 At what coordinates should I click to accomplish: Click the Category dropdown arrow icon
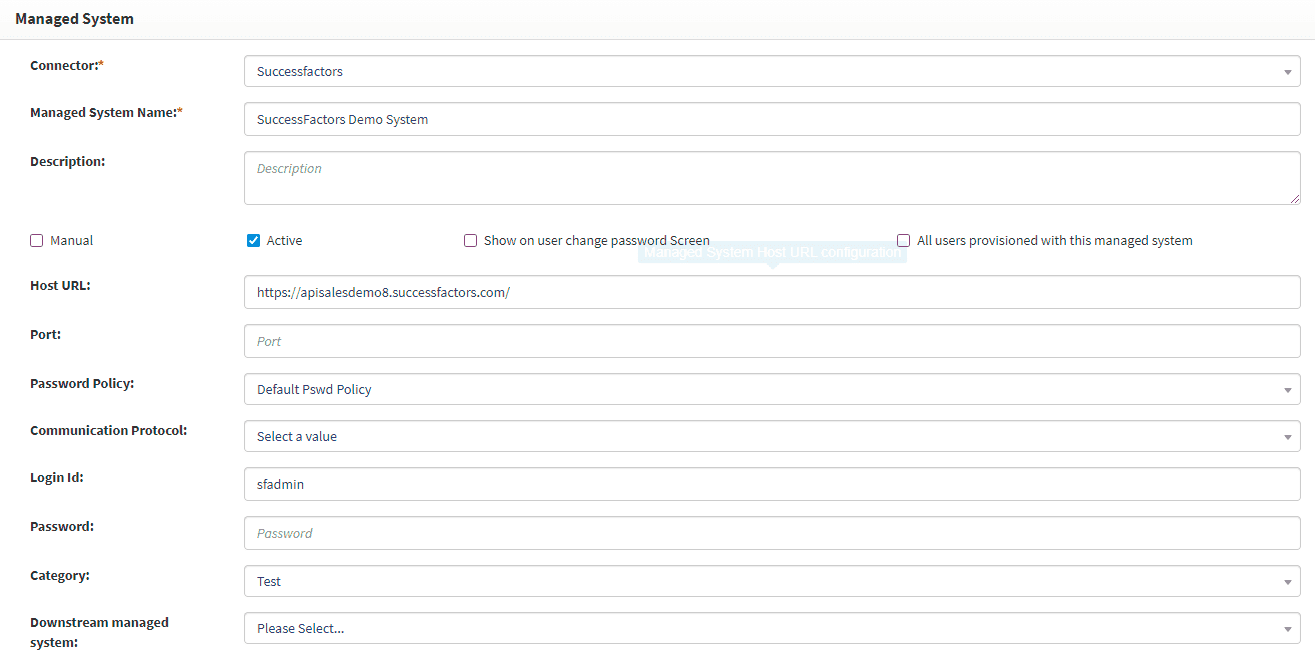tap(1287, 582)
